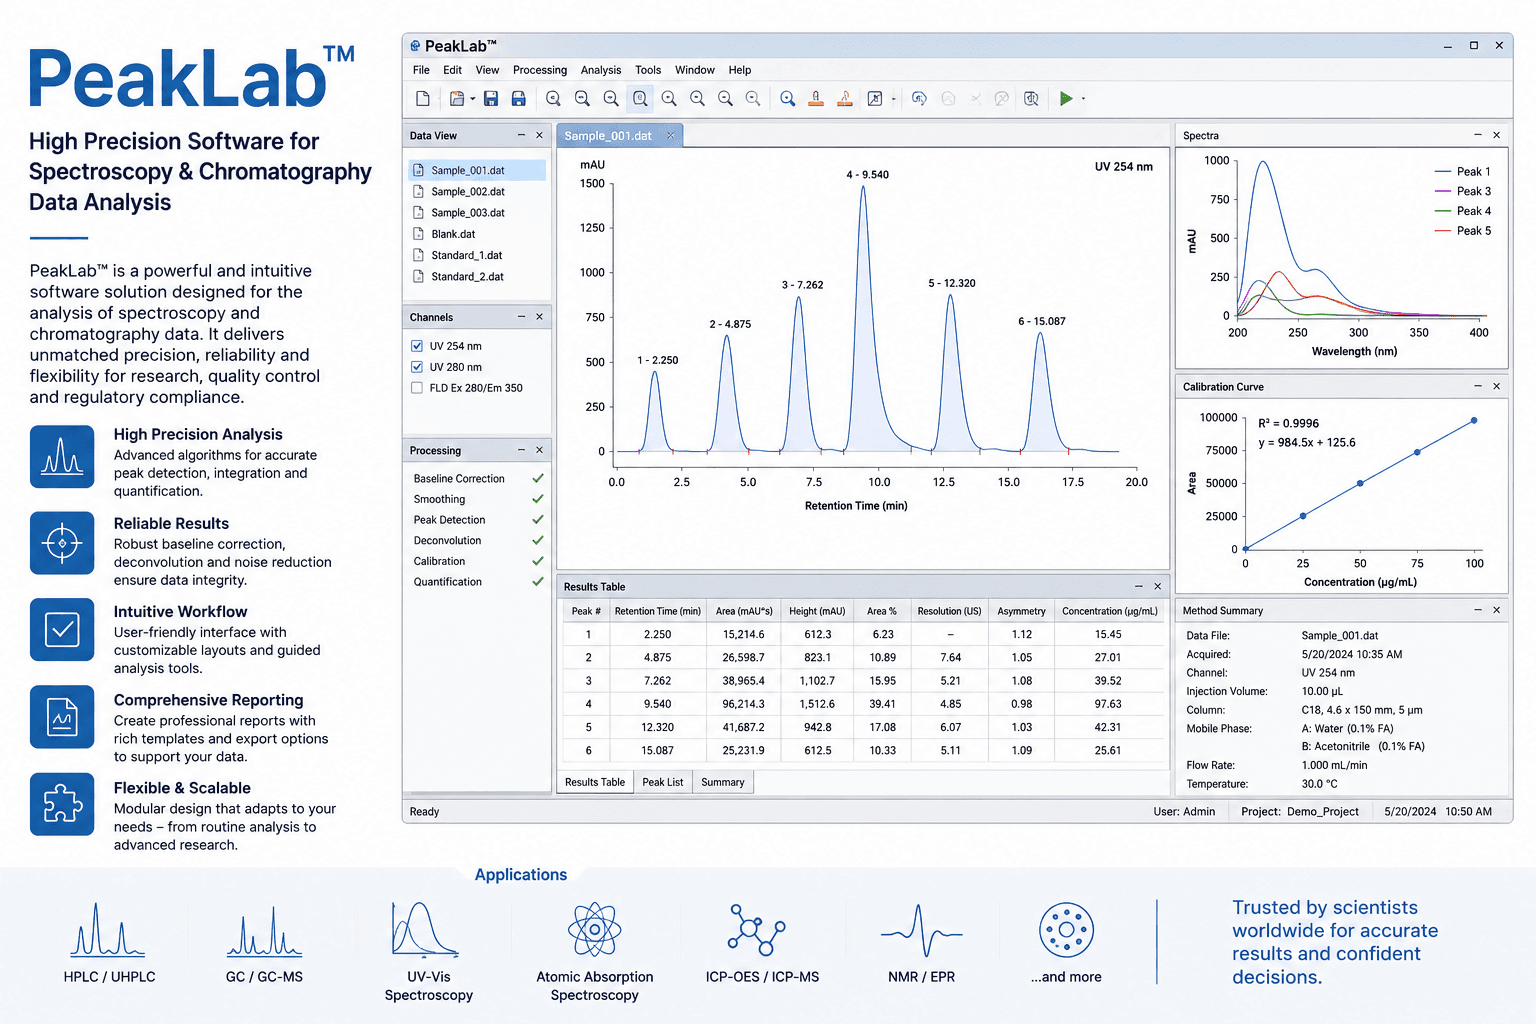This screenshot has height=1024, width=1536.
Task: Start processing with the green Run arrow
Action: coord(1066,98)
